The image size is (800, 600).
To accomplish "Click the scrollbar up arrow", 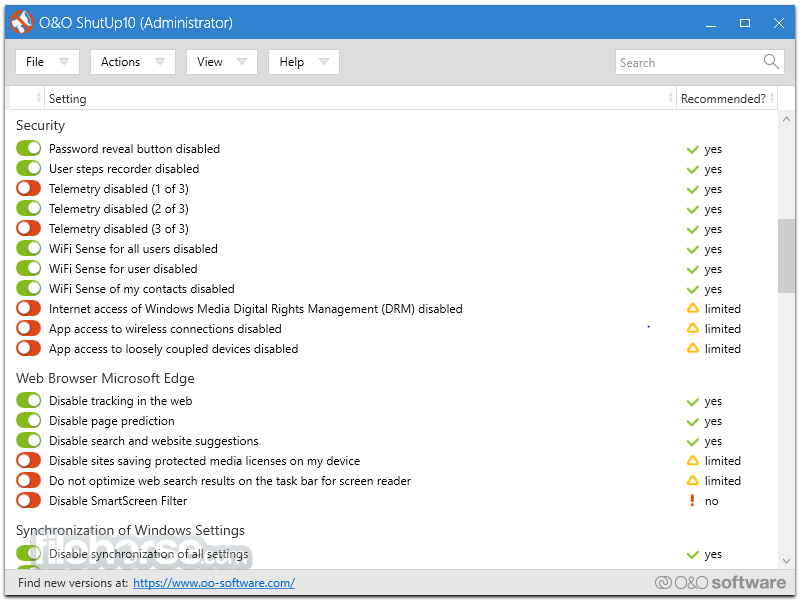I will (x=786, y=119).
